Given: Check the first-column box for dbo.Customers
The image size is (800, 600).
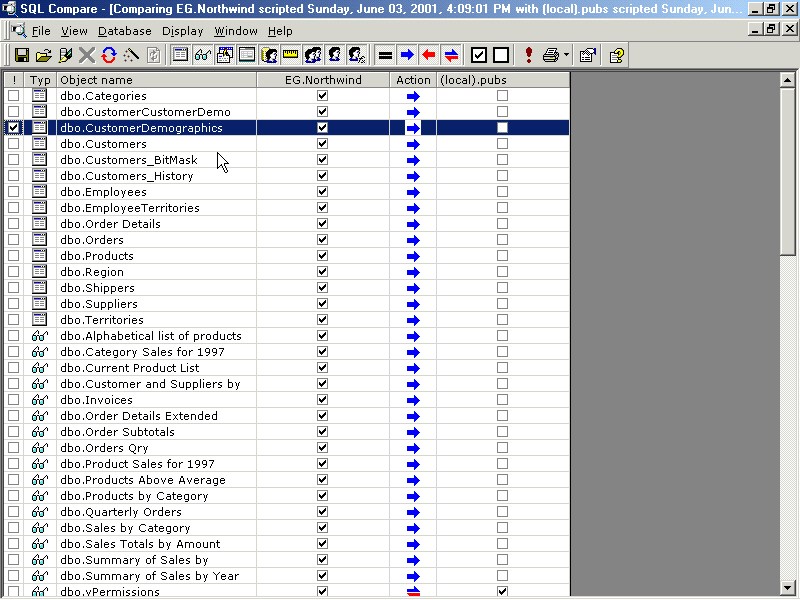Looking at the screenshot, I should [x=13, y=144].
